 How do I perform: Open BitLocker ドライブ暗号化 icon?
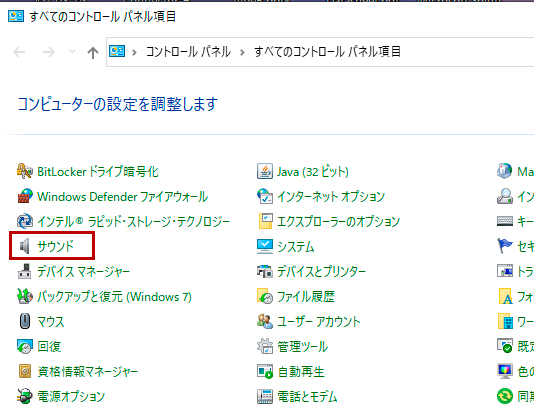point(25,171)
